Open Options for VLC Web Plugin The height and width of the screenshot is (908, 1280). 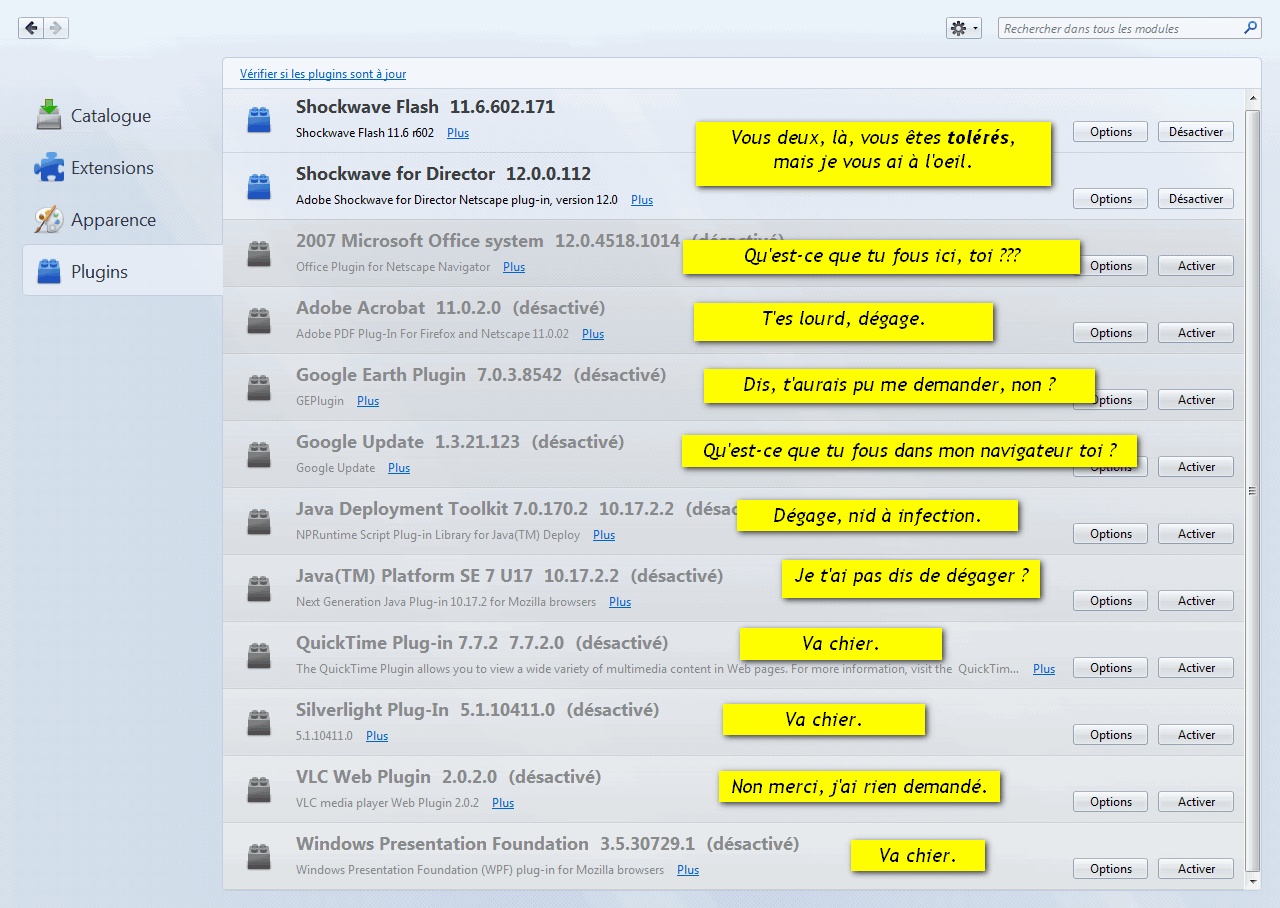pos(1111,802)
